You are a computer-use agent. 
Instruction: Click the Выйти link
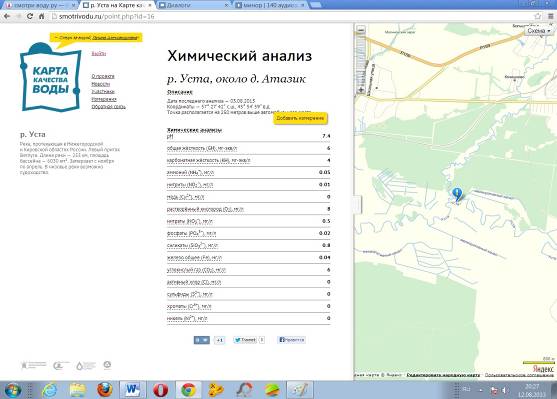pyautogui.click(x=98, y=54)
